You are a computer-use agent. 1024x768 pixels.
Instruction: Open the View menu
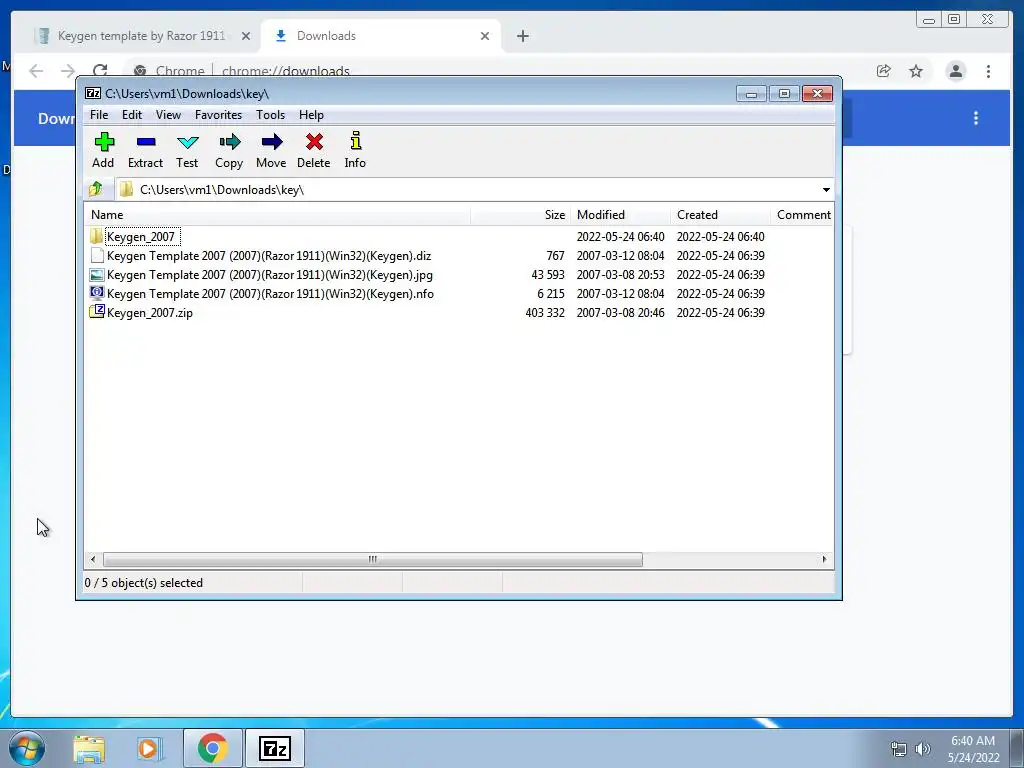click(x=168, y=115)
